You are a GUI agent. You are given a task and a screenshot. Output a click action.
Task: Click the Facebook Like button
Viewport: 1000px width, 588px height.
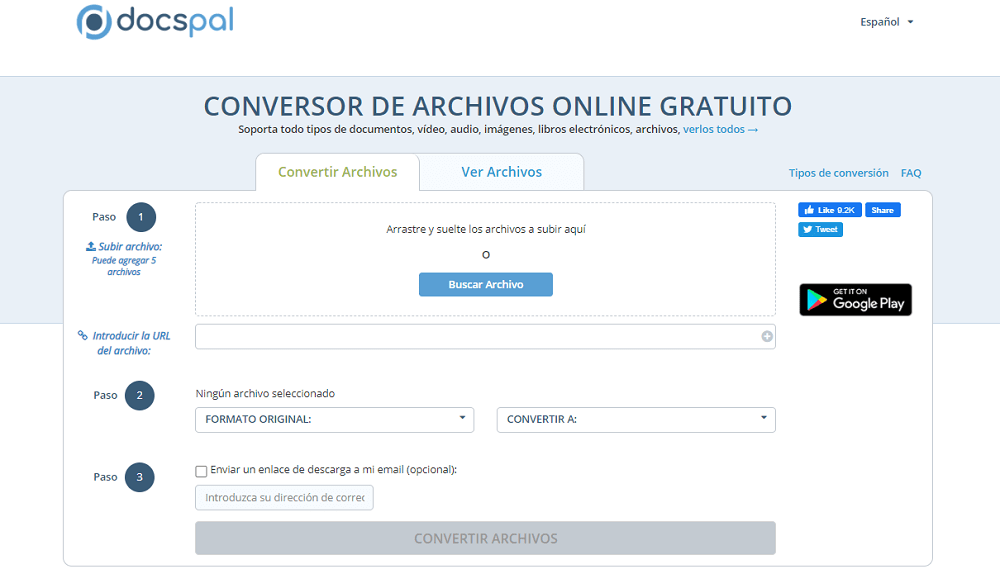(829, 210)
